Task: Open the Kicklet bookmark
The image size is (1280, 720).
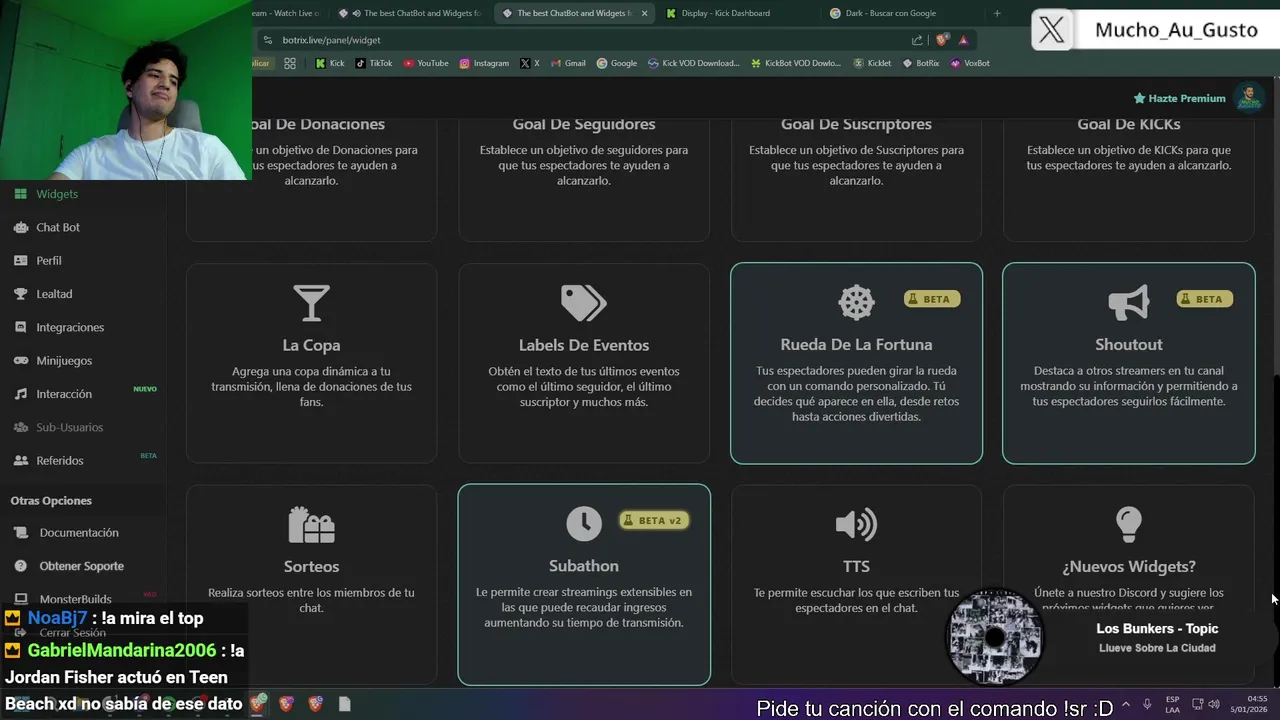Action: click(x=872, y=63)
